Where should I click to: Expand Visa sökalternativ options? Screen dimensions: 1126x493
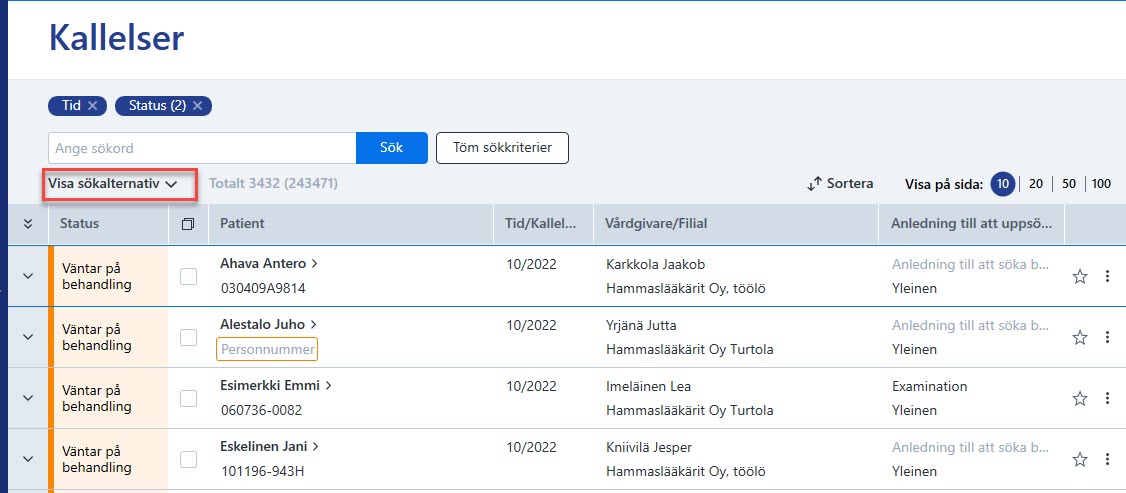click(x=113, y=184)
